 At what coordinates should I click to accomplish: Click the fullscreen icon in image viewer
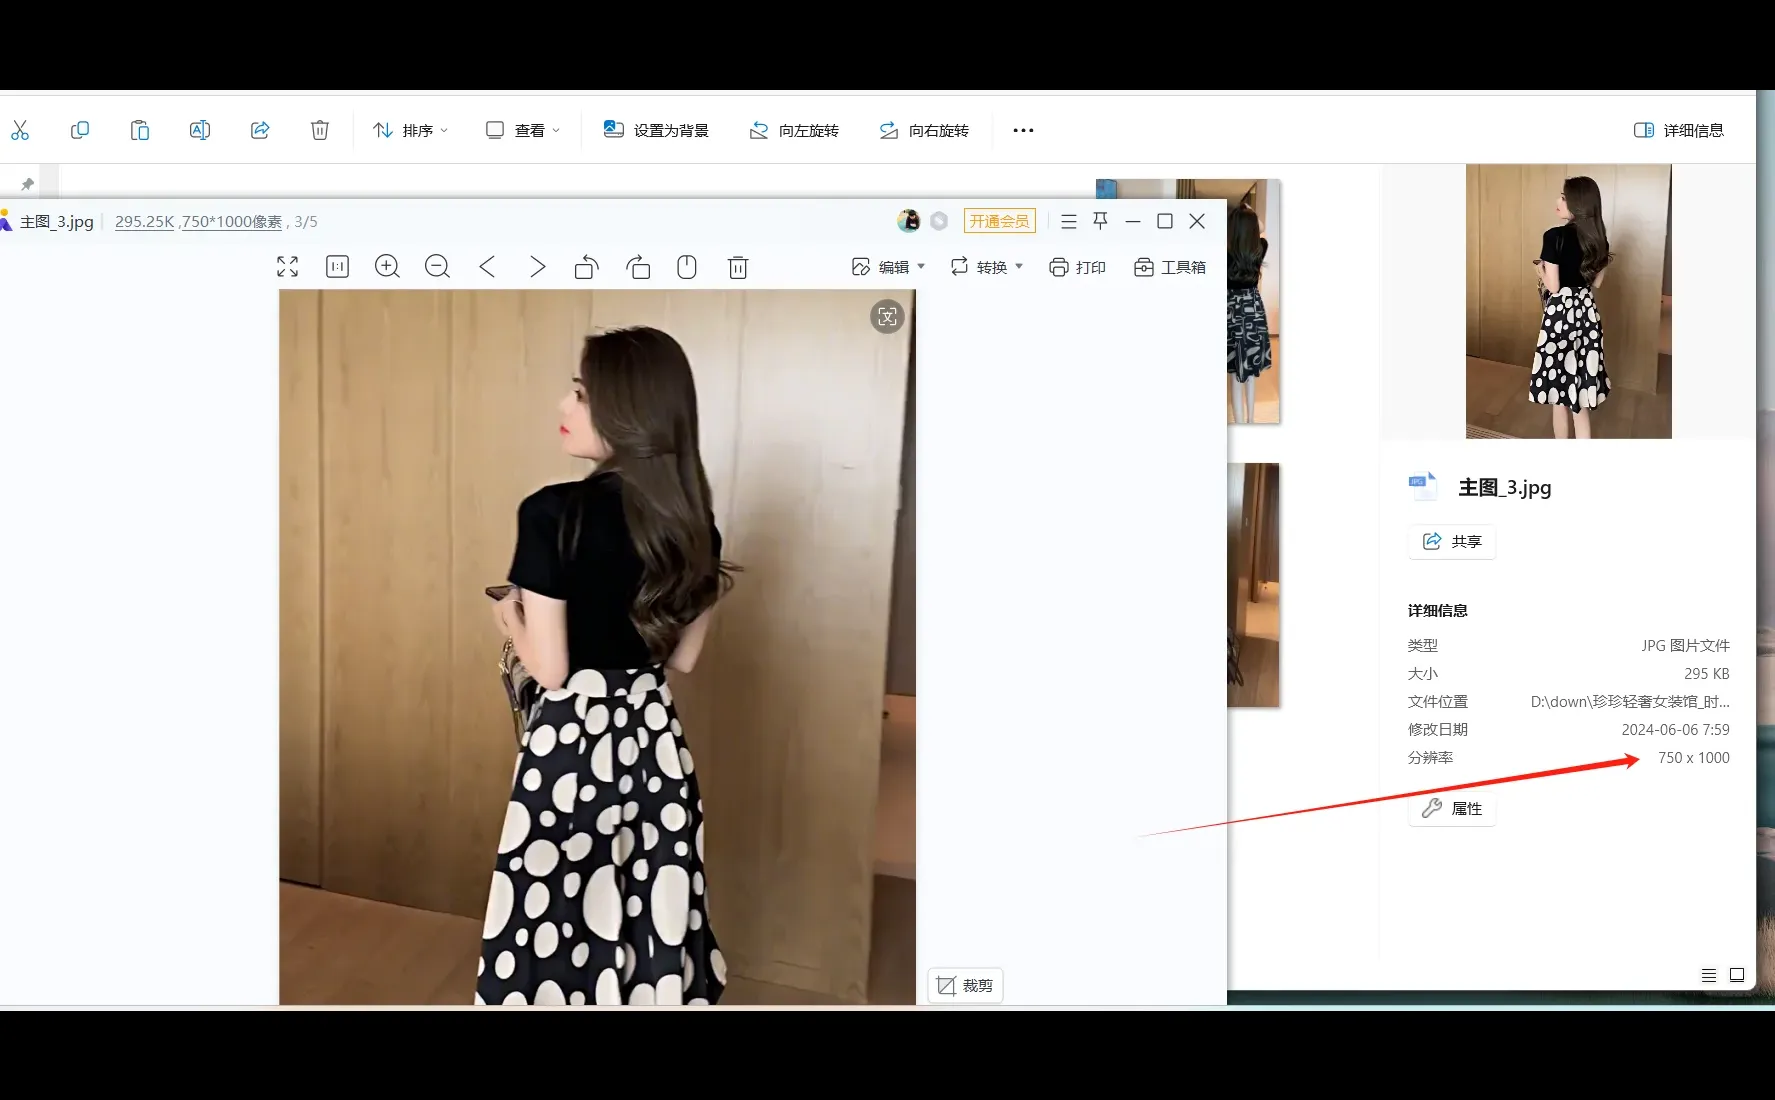(x=288, y=267)
